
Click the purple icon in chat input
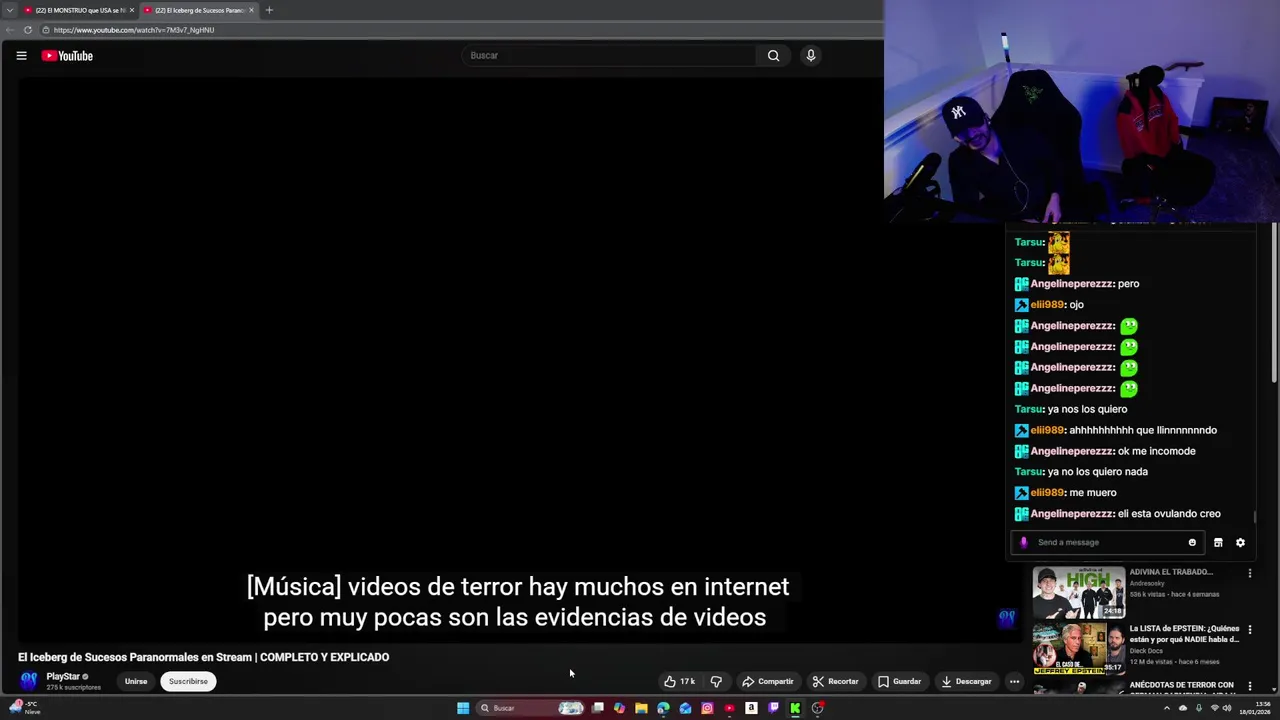pyautogui.click(x=1023, y=542)
